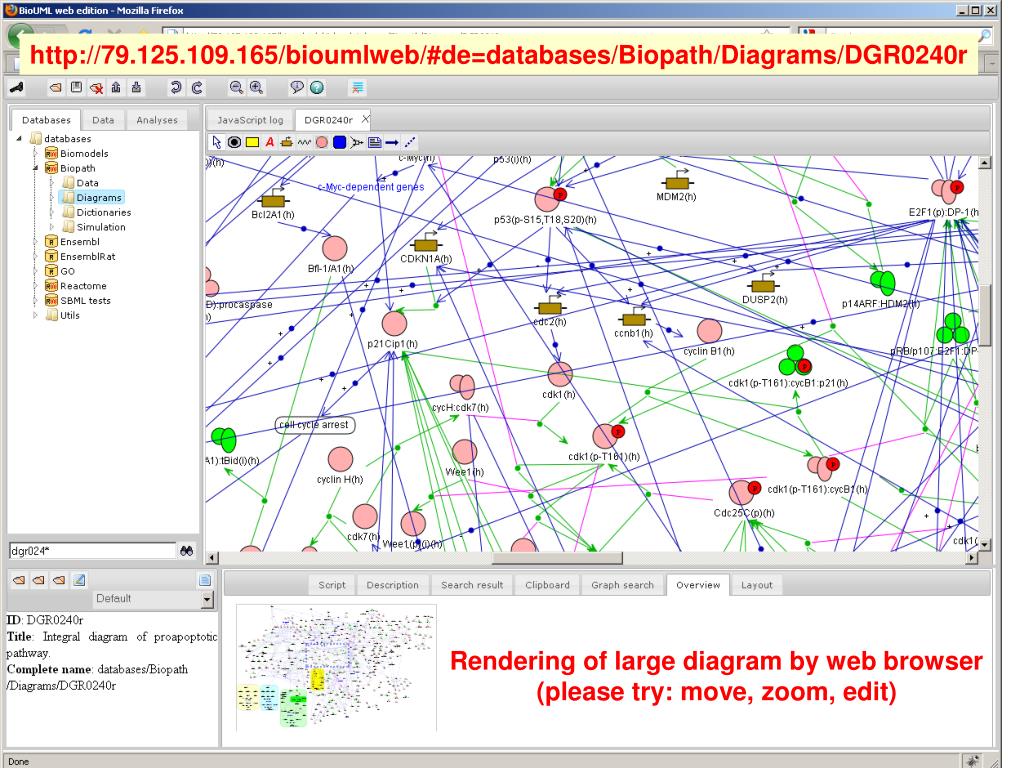1024x768 pixels.
Task: Click the zoom out magnifier icon
Action: [x=236, y=88]
